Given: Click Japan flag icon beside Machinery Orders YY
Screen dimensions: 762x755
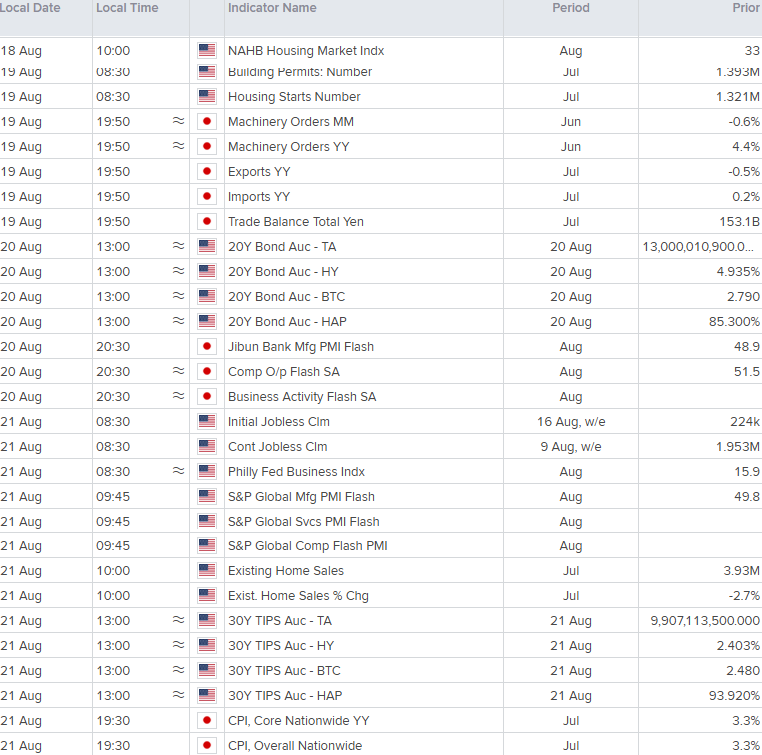Looking at the screenshot, I should point(207,146).
